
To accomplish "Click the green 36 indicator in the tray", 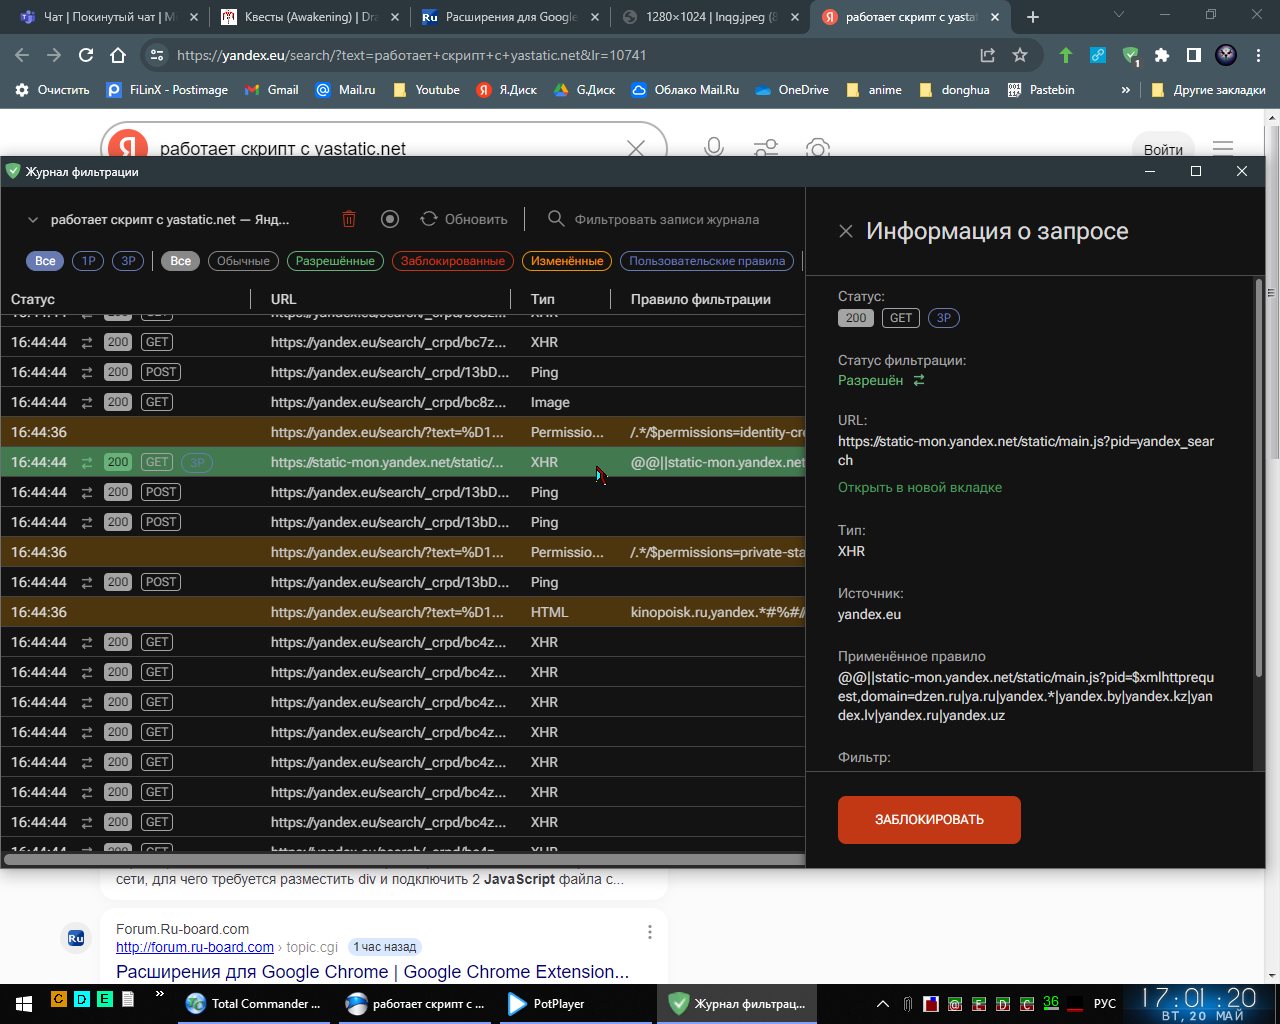I will click(1051, 1002).
